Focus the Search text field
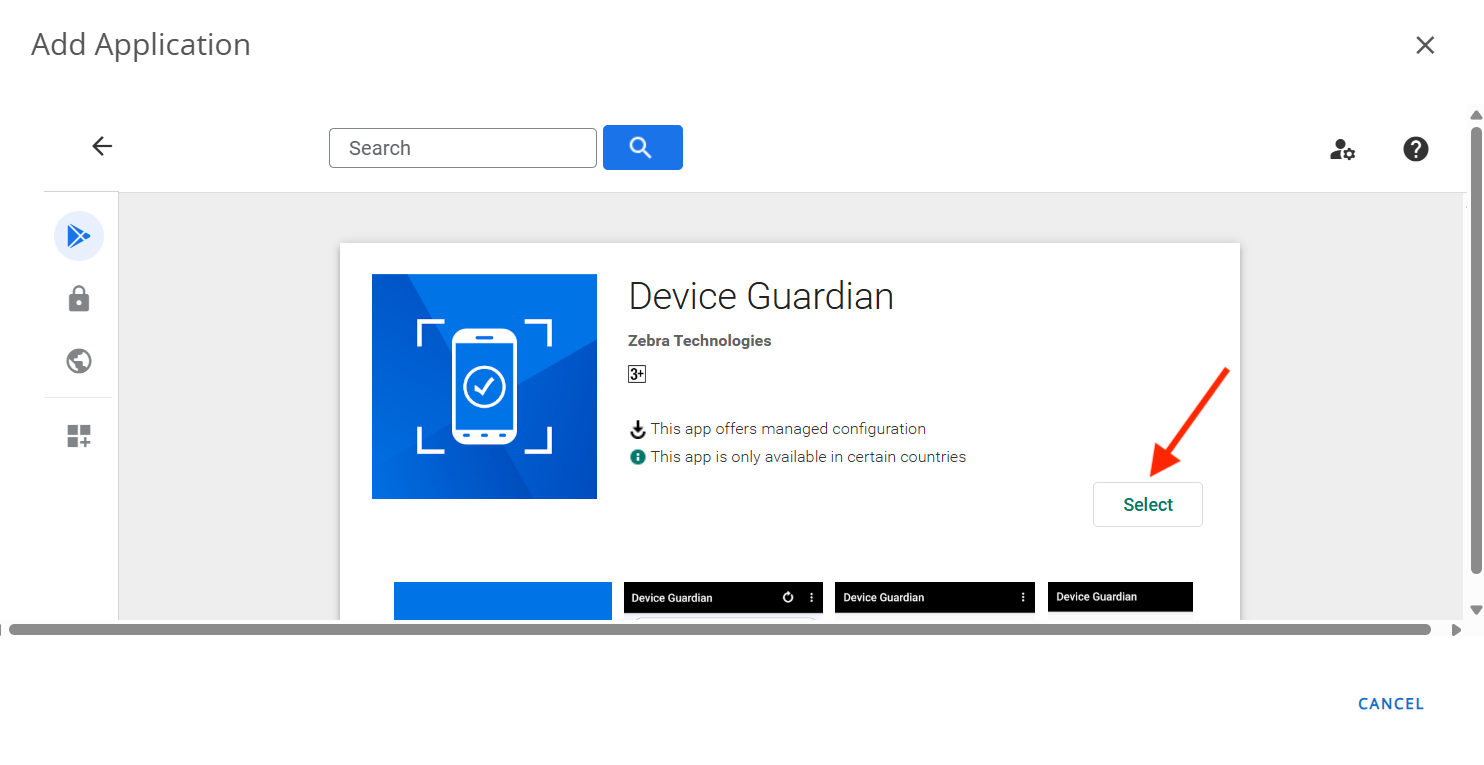Viewport: 1484px width, 765px height. coord(462,148)
